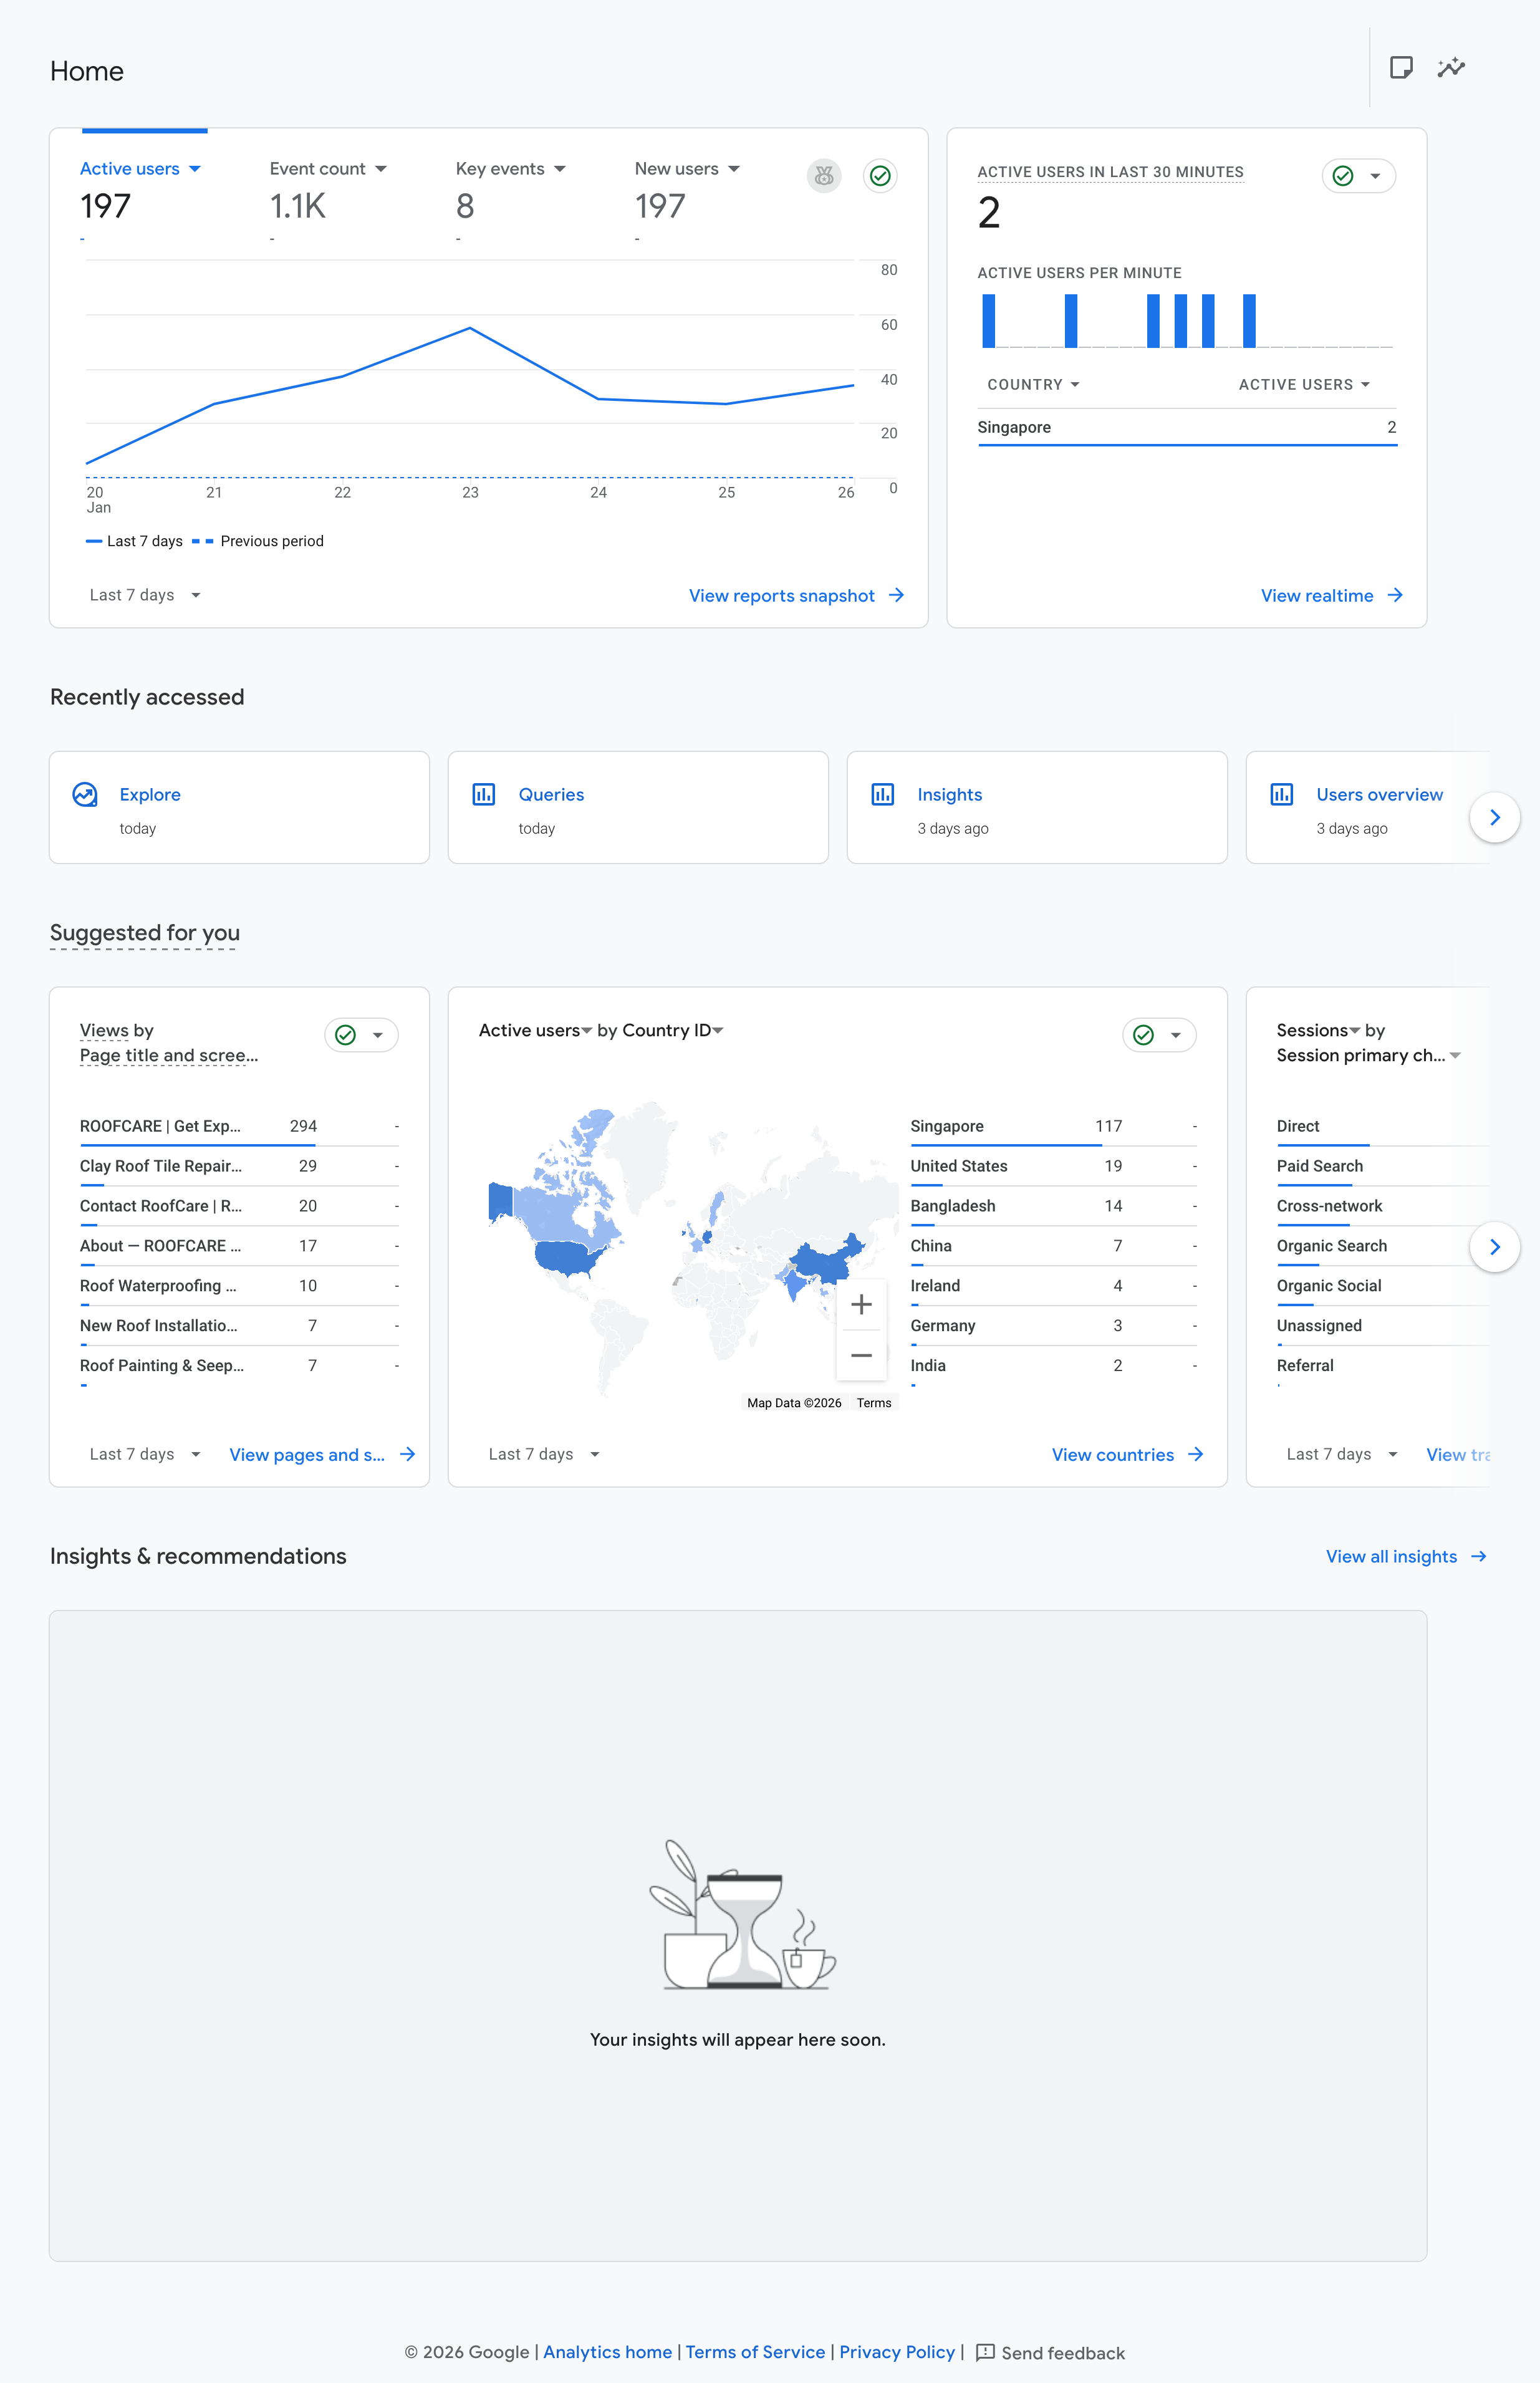Select the ROOFCARE | Get Exp... page row

(x=239, y=1127)
